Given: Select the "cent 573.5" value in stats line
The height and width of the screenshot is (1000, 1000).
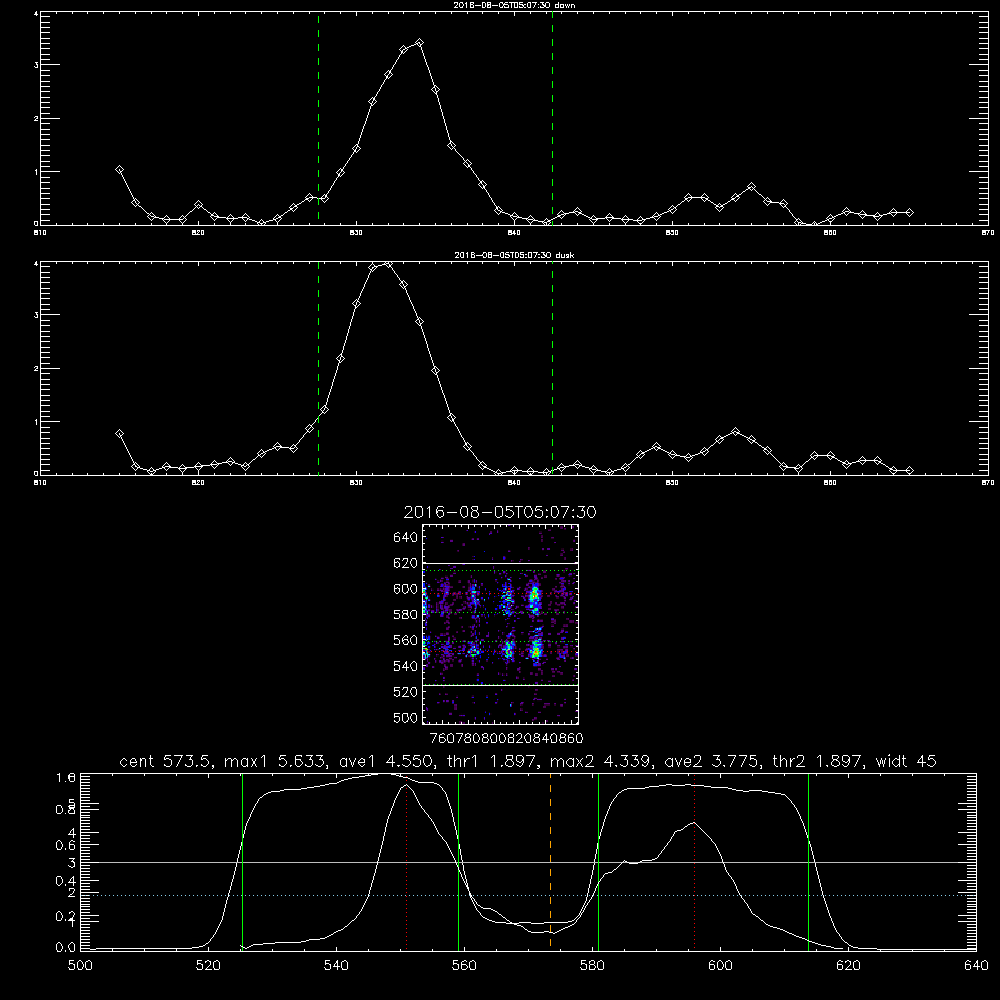Looking at the screenshot, I should 166,761.
